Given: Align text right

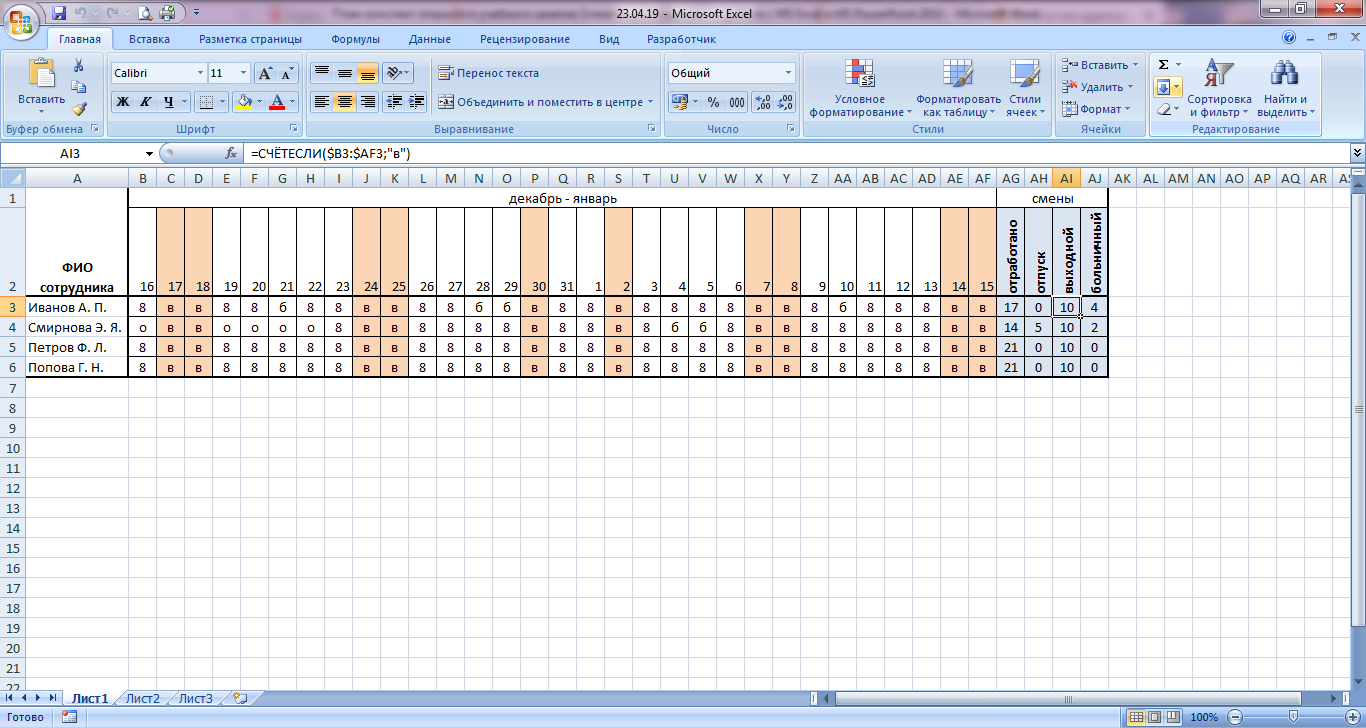Looking at the screenshot, I should click(x=367, y=102).
